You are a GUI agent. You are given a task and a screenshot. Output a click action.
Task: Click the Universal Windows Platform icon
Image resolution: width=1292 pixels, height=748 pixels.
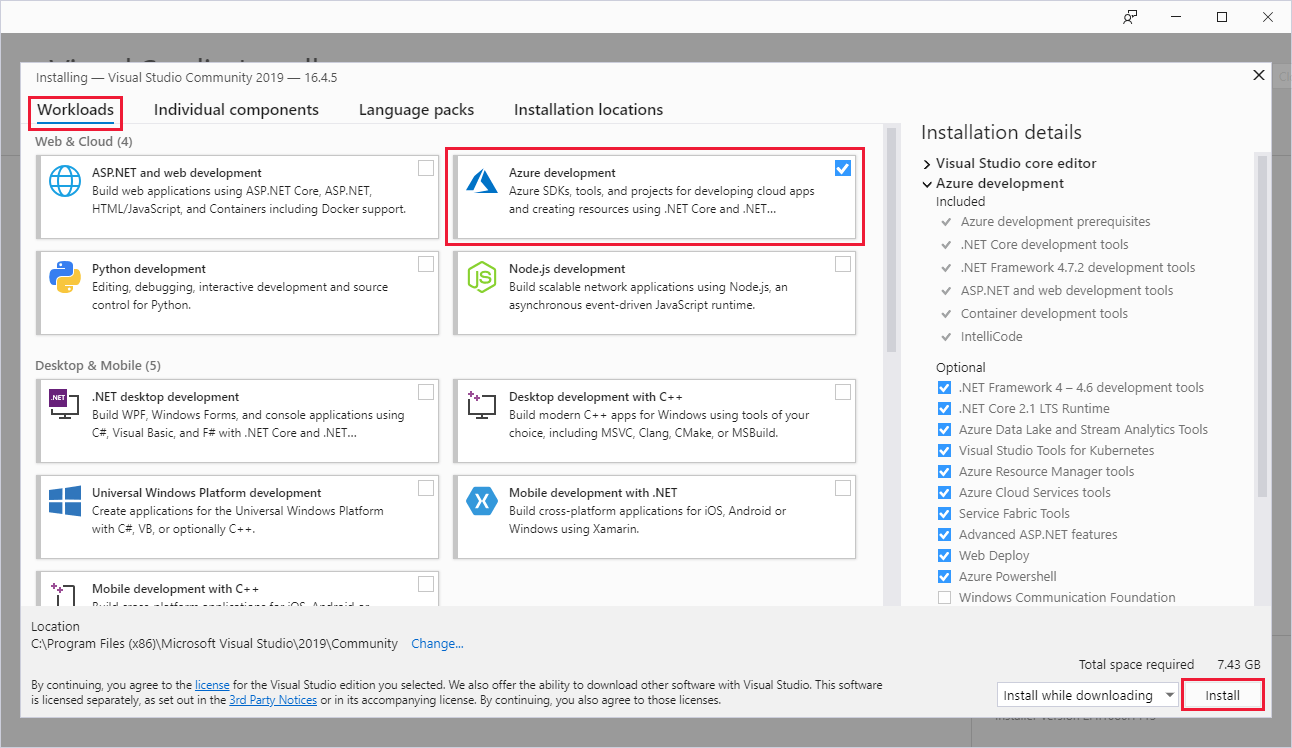65,501
